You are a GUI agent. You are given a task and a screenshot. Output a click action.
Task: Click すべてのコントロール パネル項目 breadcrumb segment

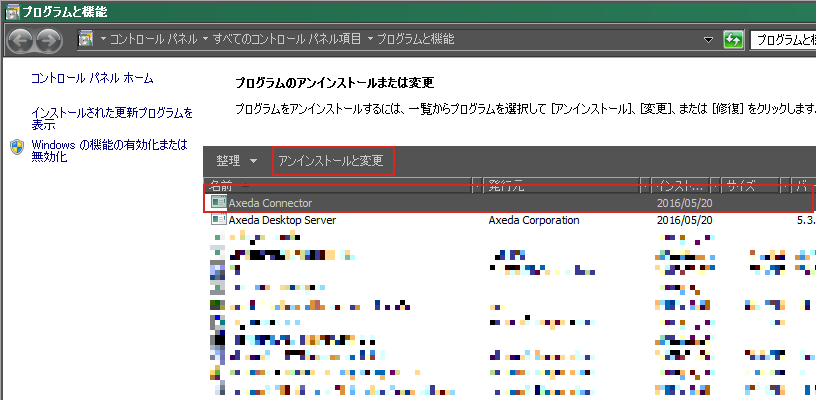287,39
